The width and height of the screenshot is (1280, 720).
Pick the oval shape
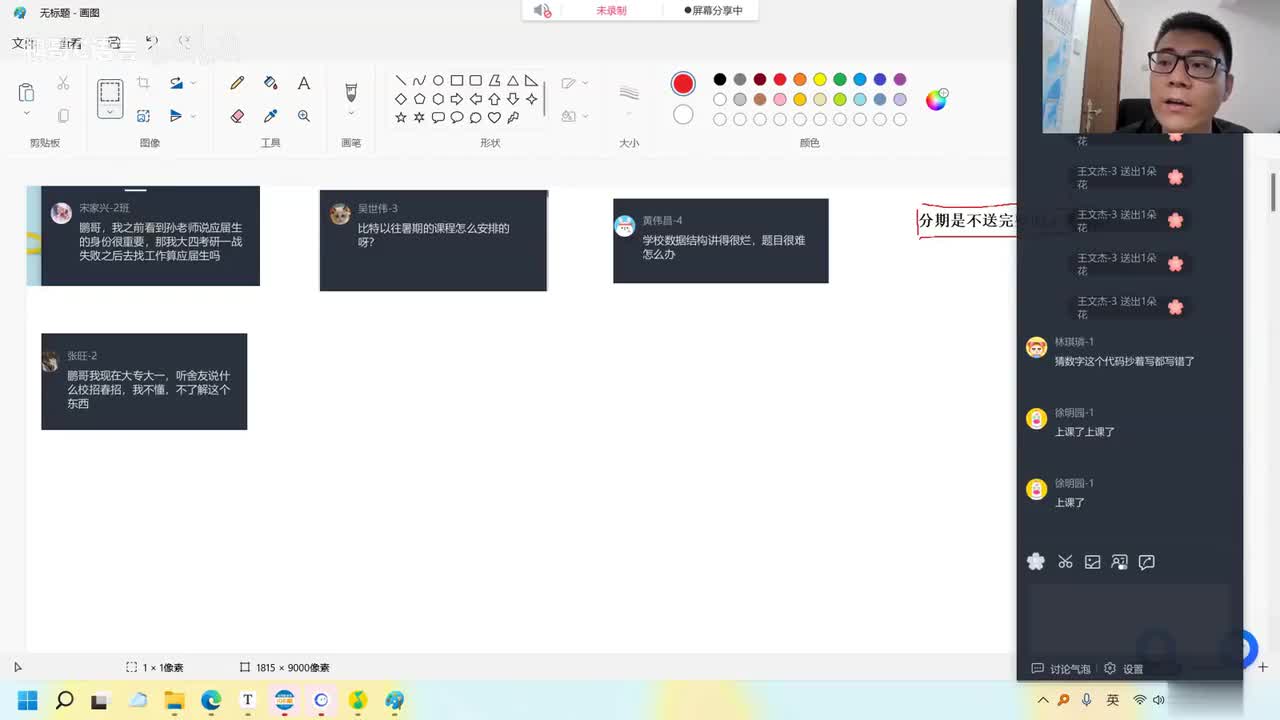coord(438,80)
